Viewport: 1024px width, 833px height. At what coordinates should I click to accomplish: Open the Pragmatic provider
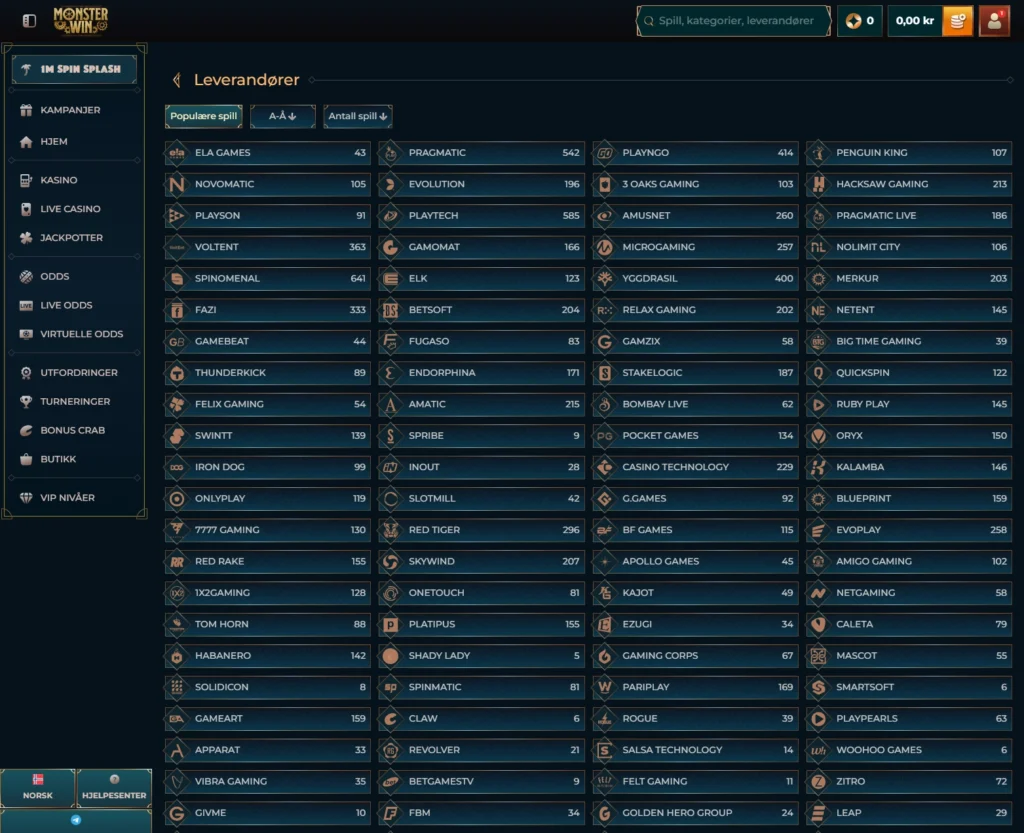coord(481,153)
